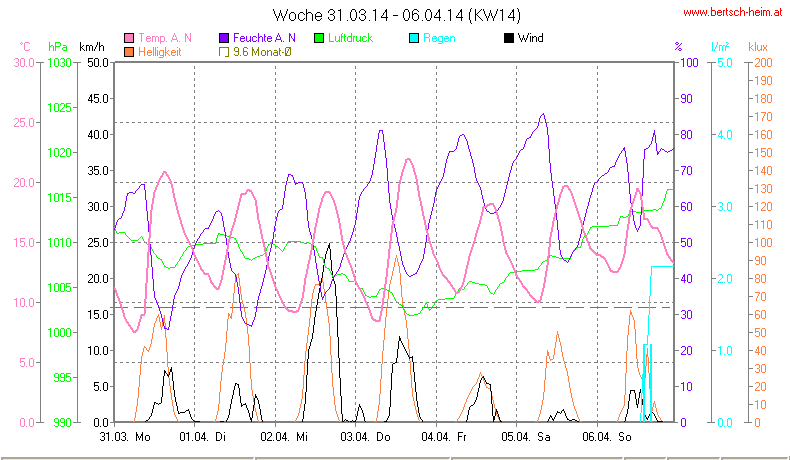Click the 9.6 Monat-Ø legend box
This screenshot has height=460, width=790.
224,52
